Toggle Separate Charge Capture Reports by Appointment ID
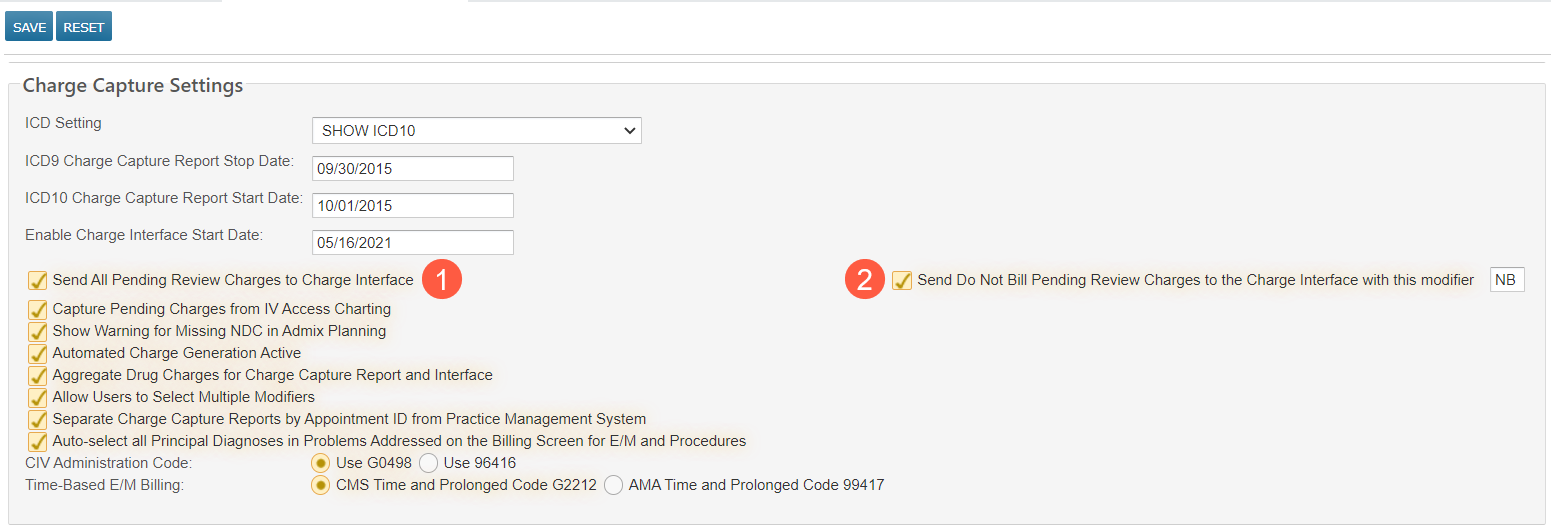This screenshot has height=527, width=1551. point(38,419)
